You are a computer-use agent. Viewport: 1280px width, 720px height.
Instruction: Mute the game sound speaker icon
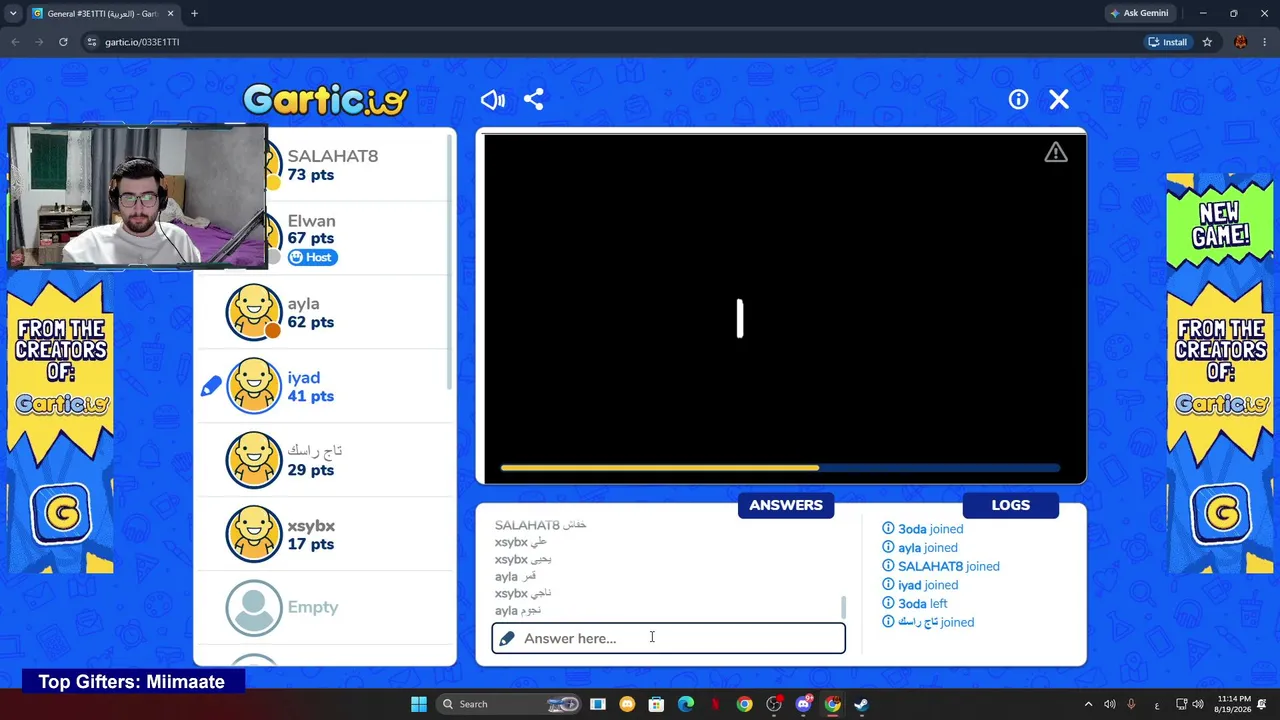493,100
